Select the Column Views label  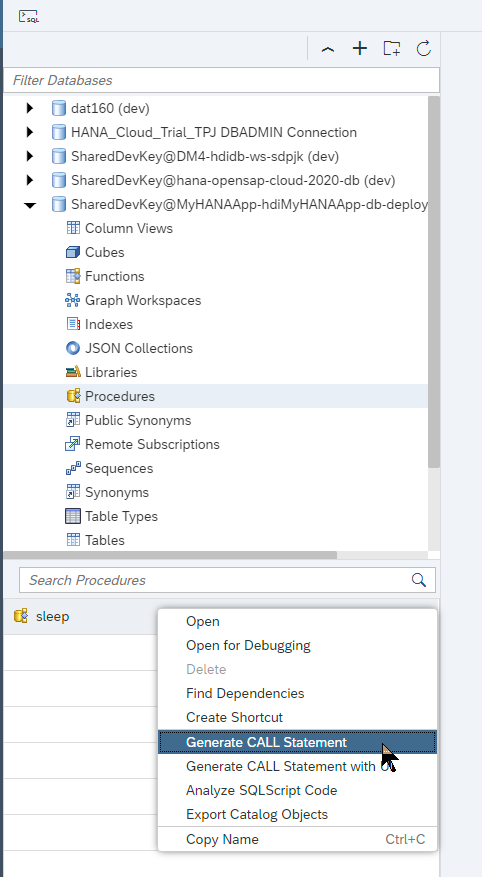tap(129, 228)
